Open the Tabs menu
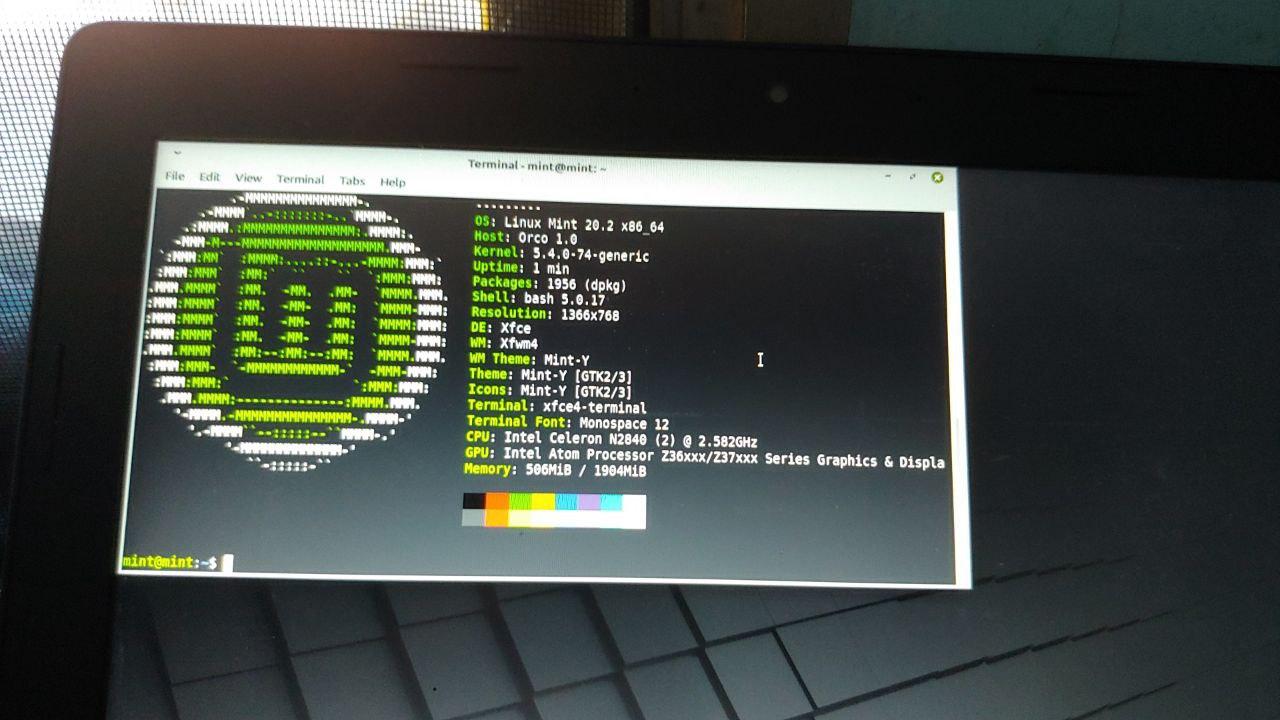This screenshot has height=720, width=1280. (x=352, y=181)
